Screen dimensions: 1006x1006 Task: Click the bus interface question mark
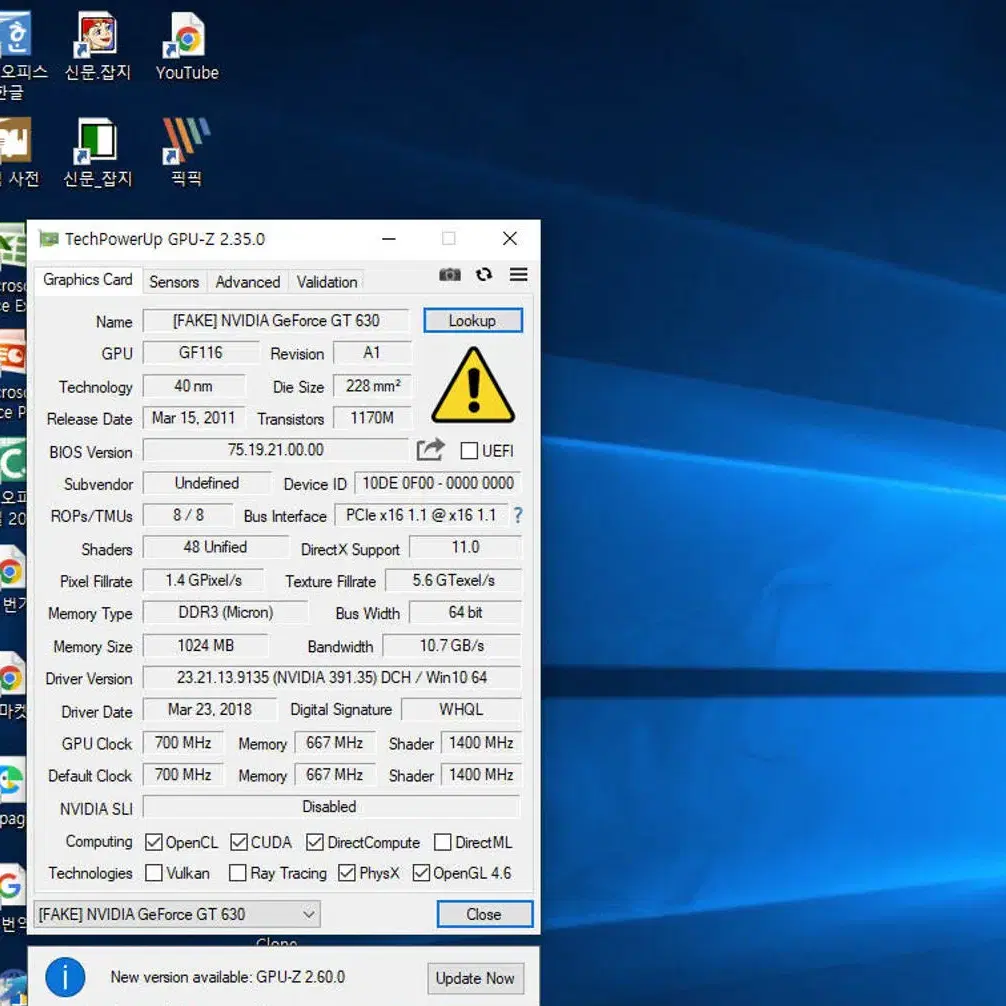(518, 515)
